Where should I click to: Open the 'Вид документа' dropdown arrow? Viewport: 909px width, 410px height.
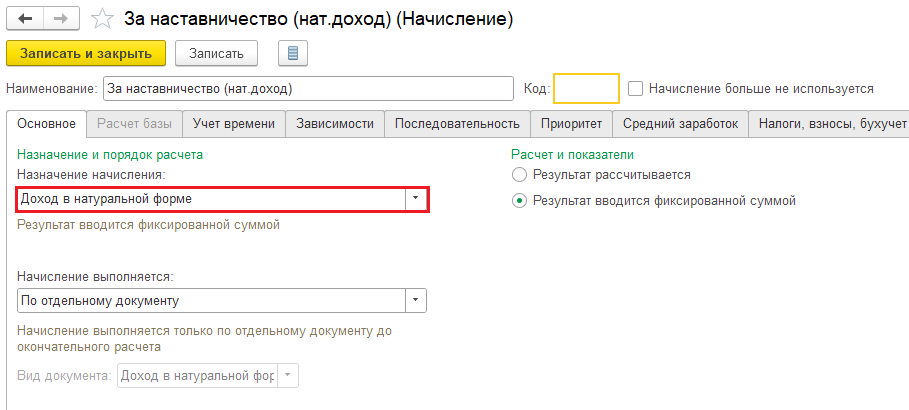coord(288,375)
